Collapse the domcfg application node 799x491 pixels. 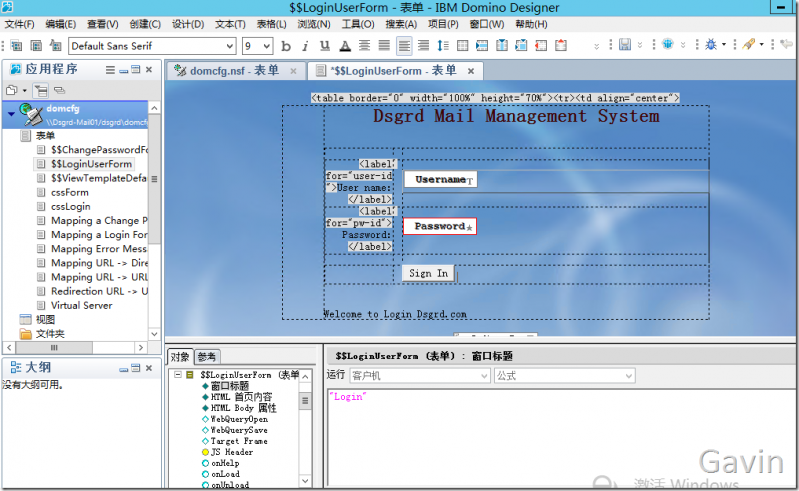click(x=11, y=114)
